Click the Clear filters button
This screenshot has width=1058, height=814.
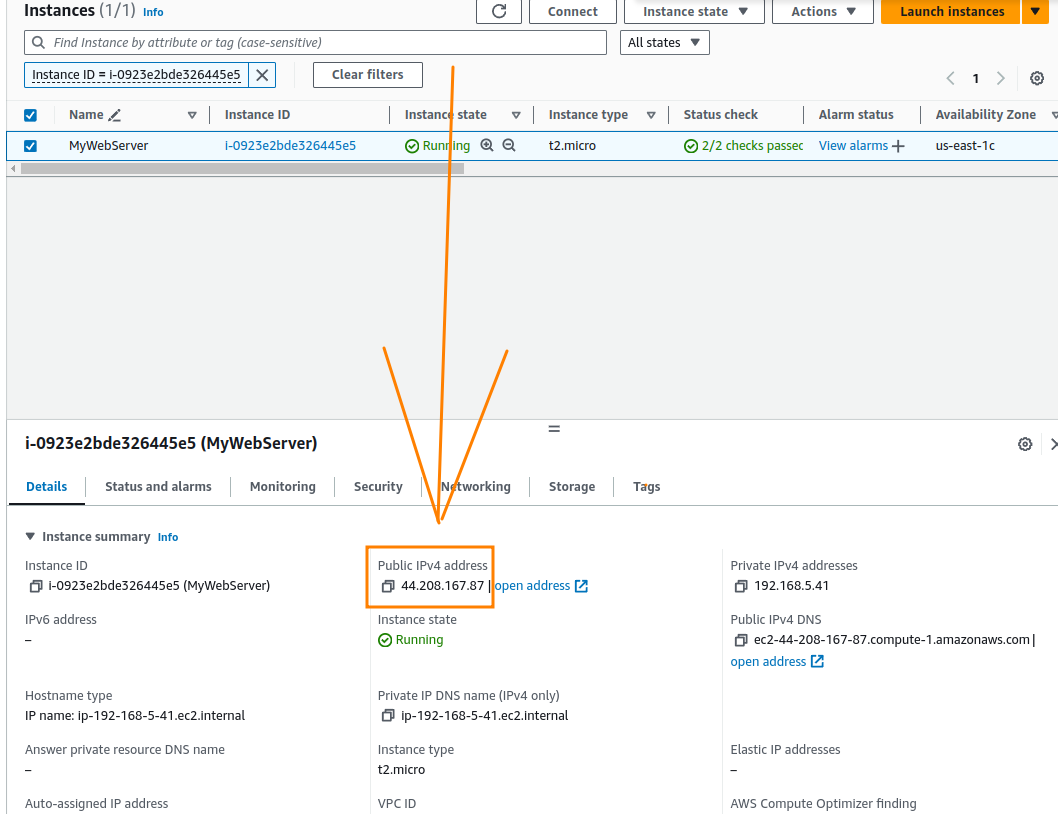pyautogui.click(x=368, y=74)
